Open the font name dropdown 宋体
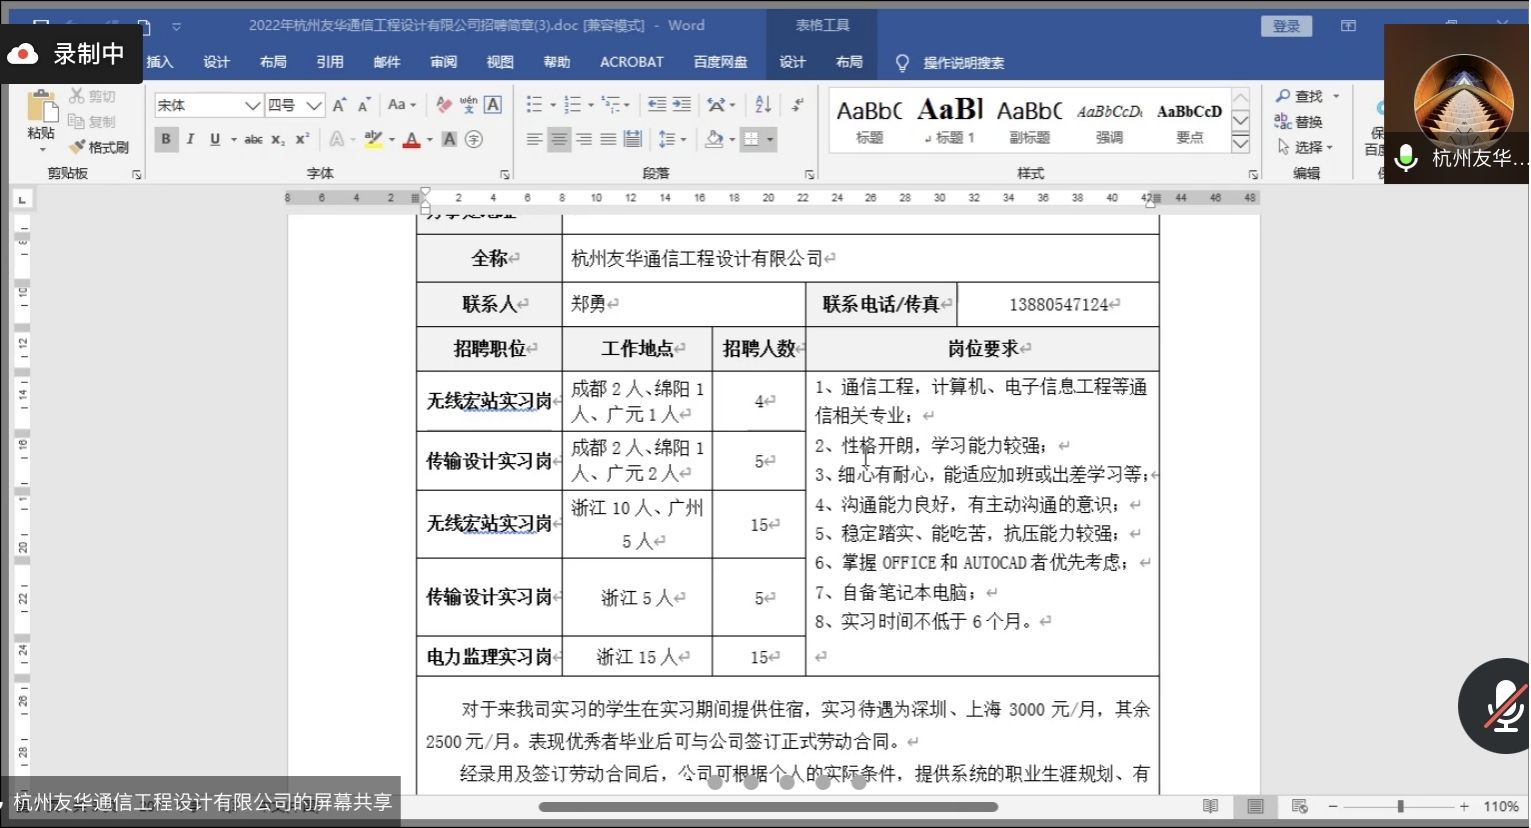The width and height of the screenshot is (1531, 828). coord(252,105)
